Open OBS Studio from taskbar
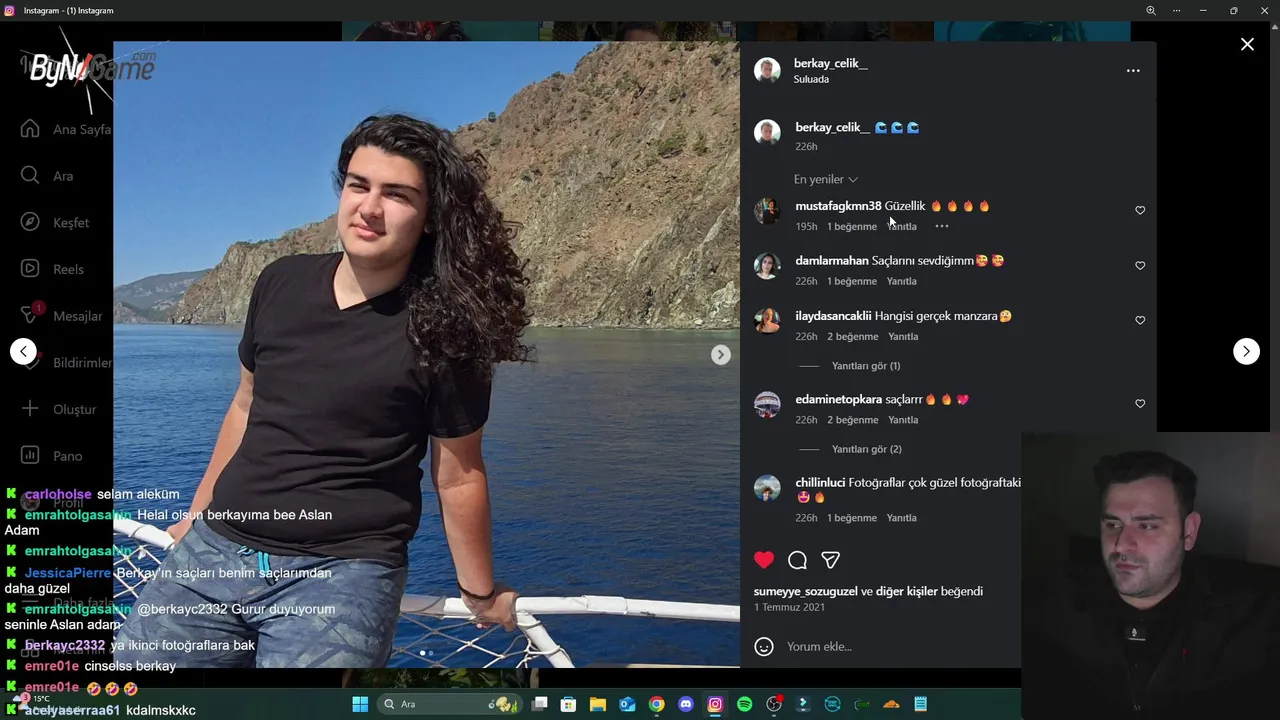 (x=774, y=704)
